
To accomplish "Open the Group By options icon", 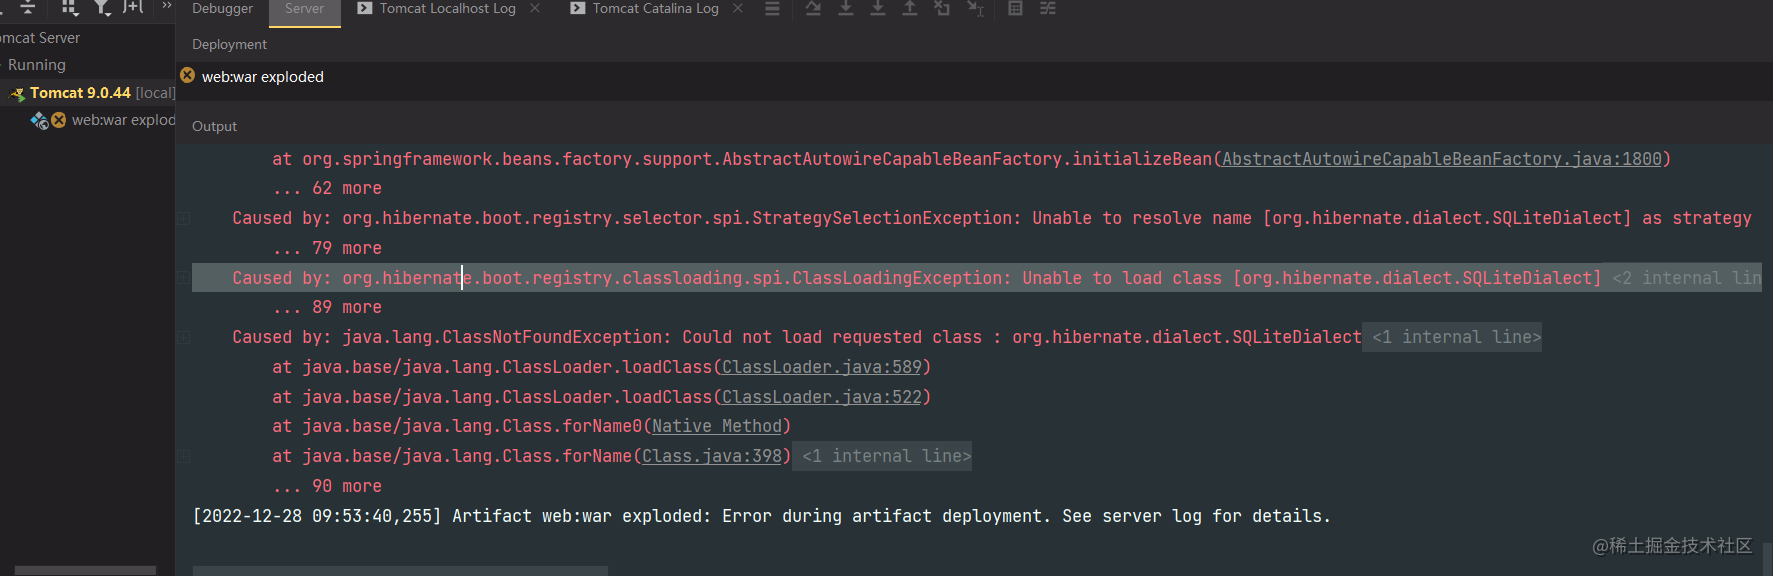I will click(x=69, y=7).
